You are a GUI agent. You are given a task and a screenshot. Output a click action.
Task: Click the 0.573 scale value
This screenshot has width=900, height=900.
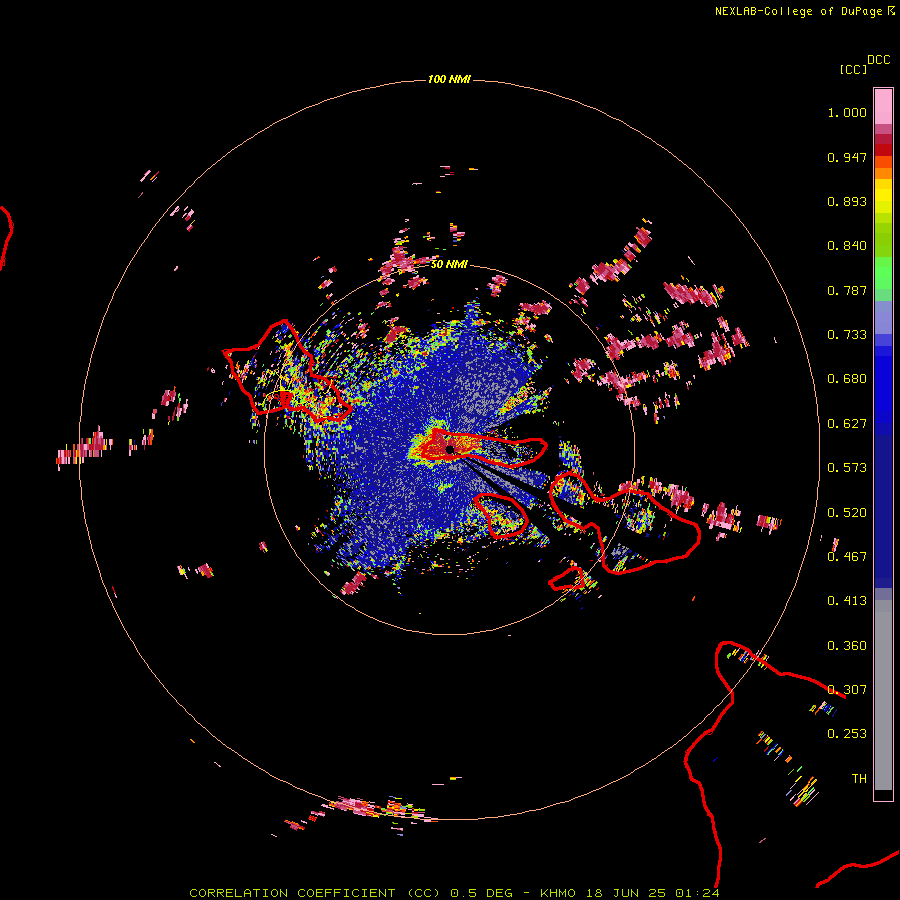pyautogui.click(x=847, y=468)
